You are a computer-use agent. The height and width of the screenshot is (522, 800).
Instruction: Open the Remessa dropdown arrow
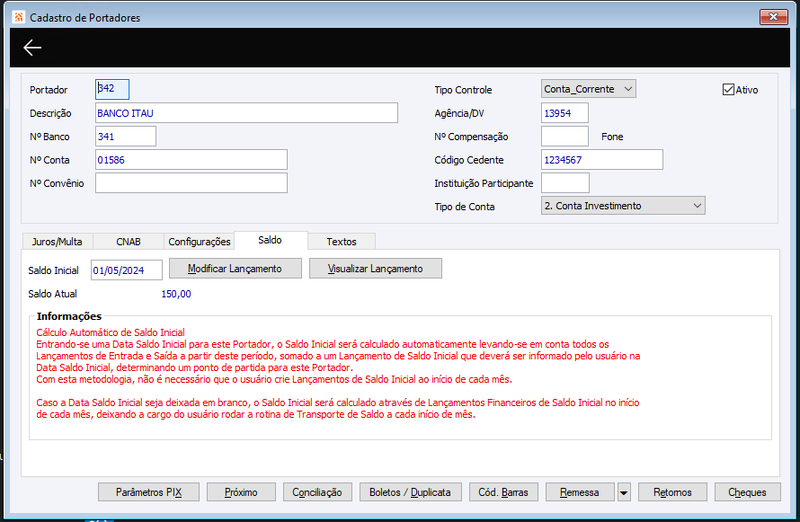tap(623, 492)
